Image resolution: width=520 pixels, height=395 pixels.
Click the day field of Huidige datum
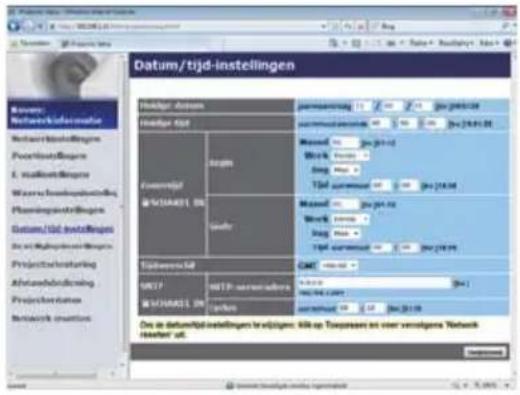(422, 106)
